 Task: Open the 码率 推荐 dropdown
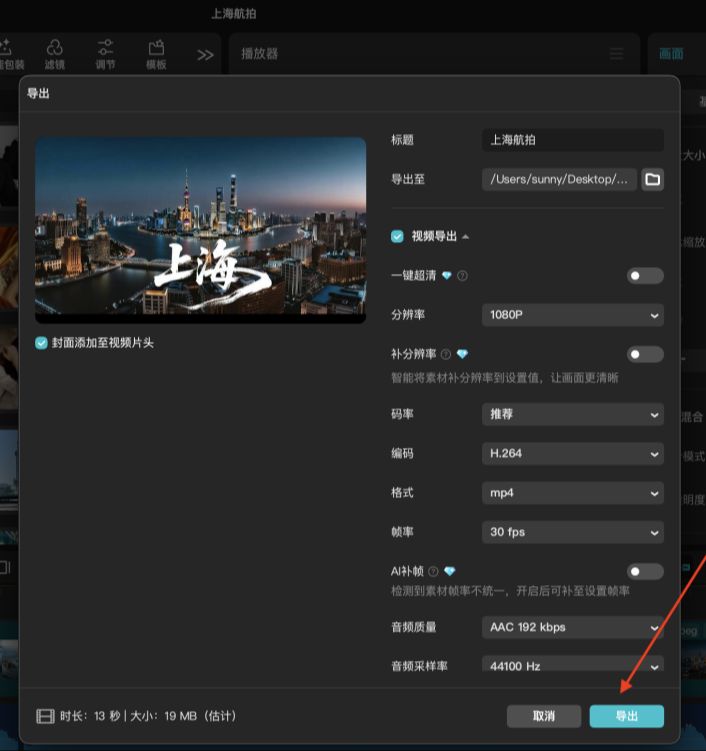coord(573,414)
